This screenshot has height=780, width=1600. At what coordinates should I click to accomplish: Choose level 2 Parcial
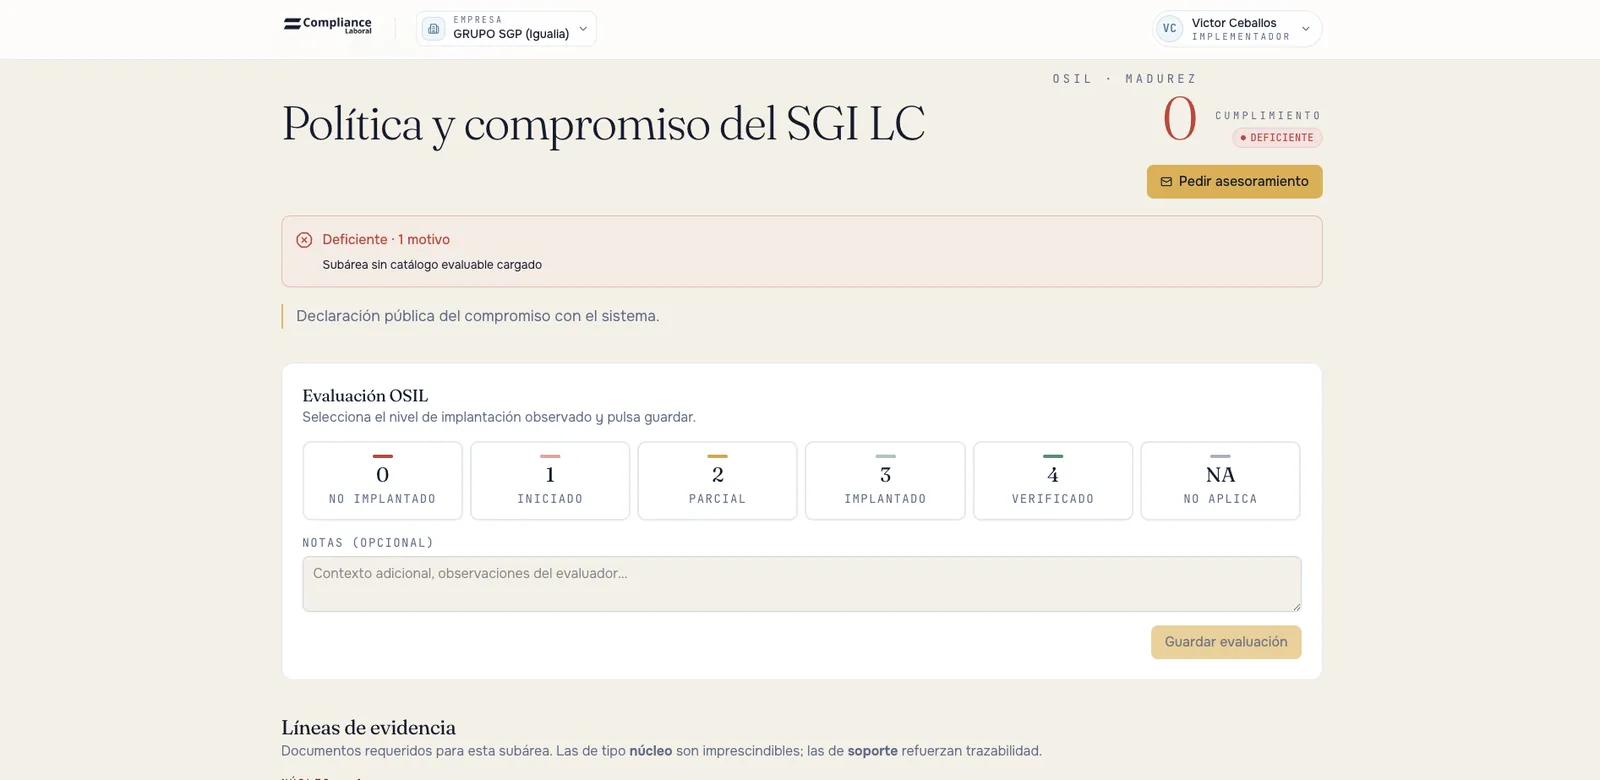[717, 481]
